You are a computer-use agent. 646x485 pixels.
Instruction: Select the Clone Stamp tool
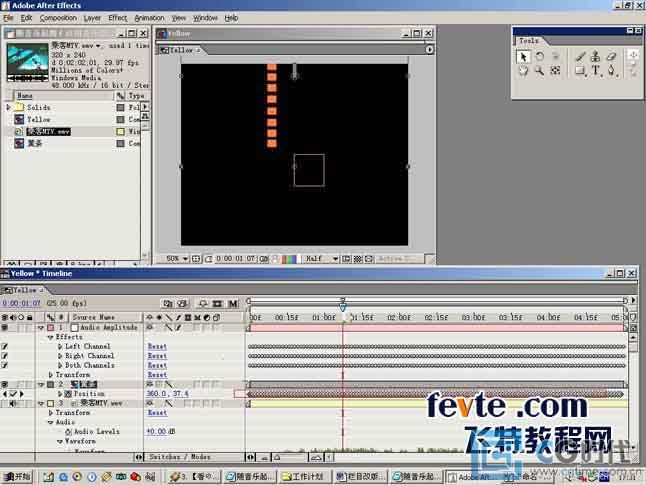[x=596, y=56]
